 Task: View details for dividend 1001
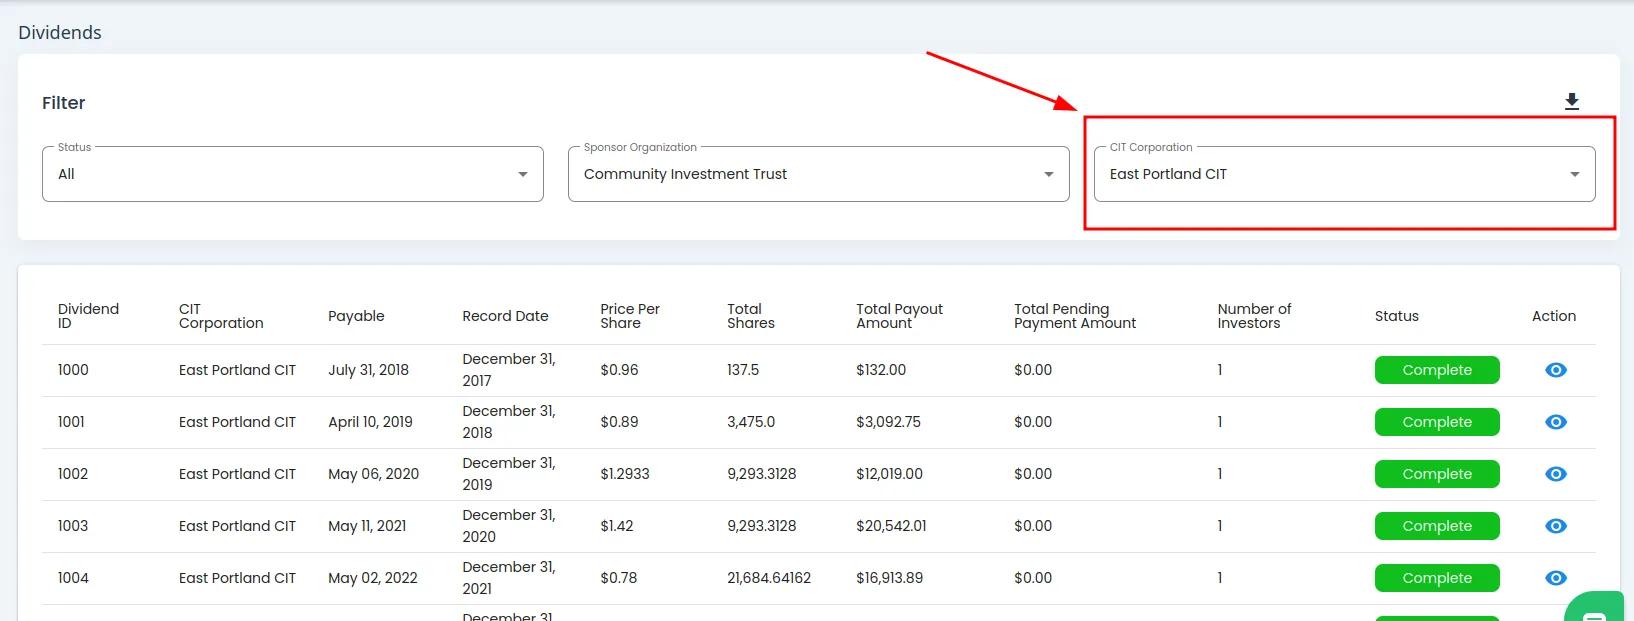(x=1555, y=422)
